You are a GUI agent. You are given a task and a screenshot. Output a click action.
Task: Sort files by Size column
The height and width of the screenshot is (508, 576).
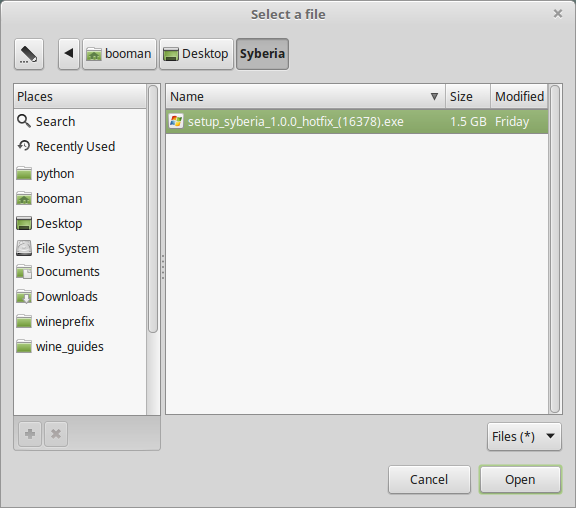pos(468,97)
